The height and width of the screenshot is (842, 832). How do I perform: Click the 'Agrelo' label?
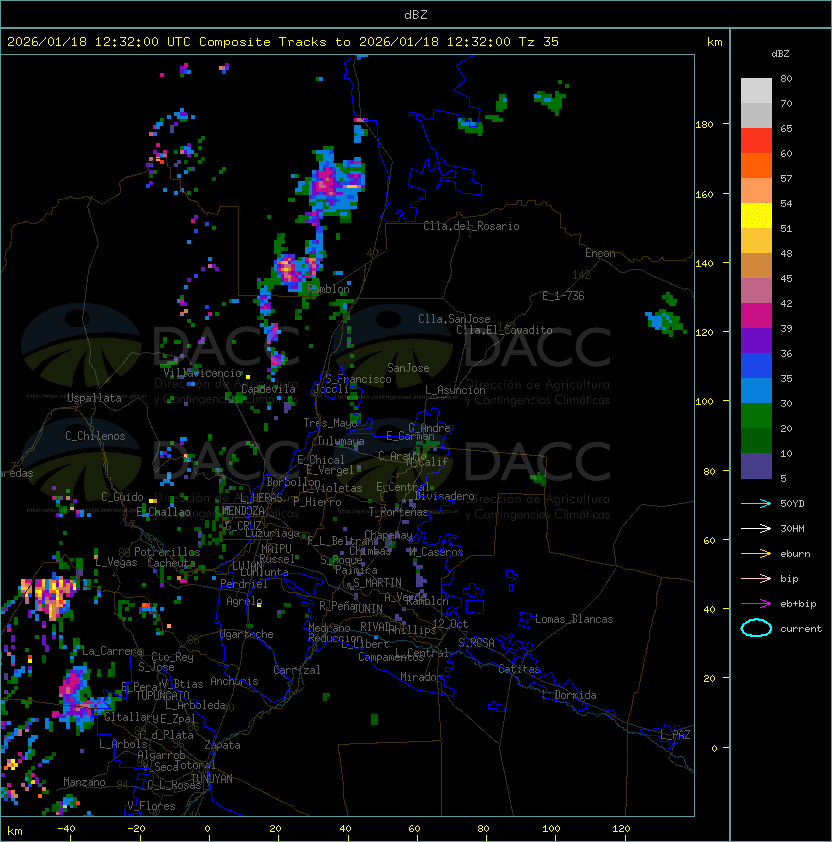click(244, 601)
